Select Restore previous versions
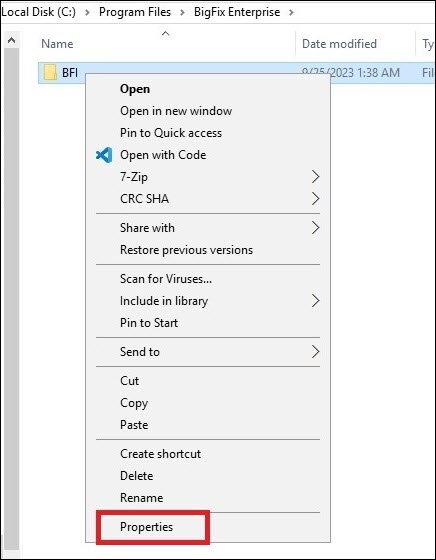The height and width of the screenshot is (560, 436). point(186,250)
